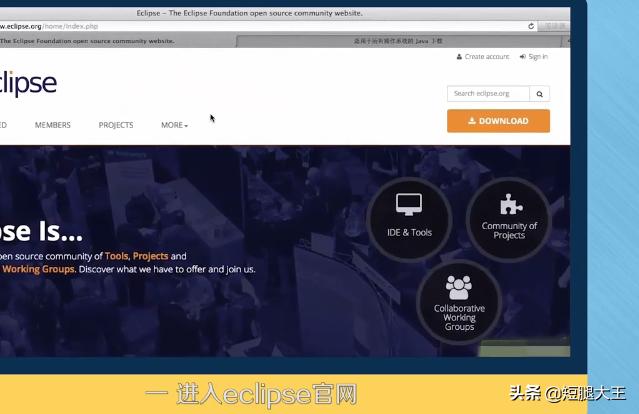Screen dimensions: 639x414
Task: Click the Search eclipse.org input field
Action: tap(488, 94)
